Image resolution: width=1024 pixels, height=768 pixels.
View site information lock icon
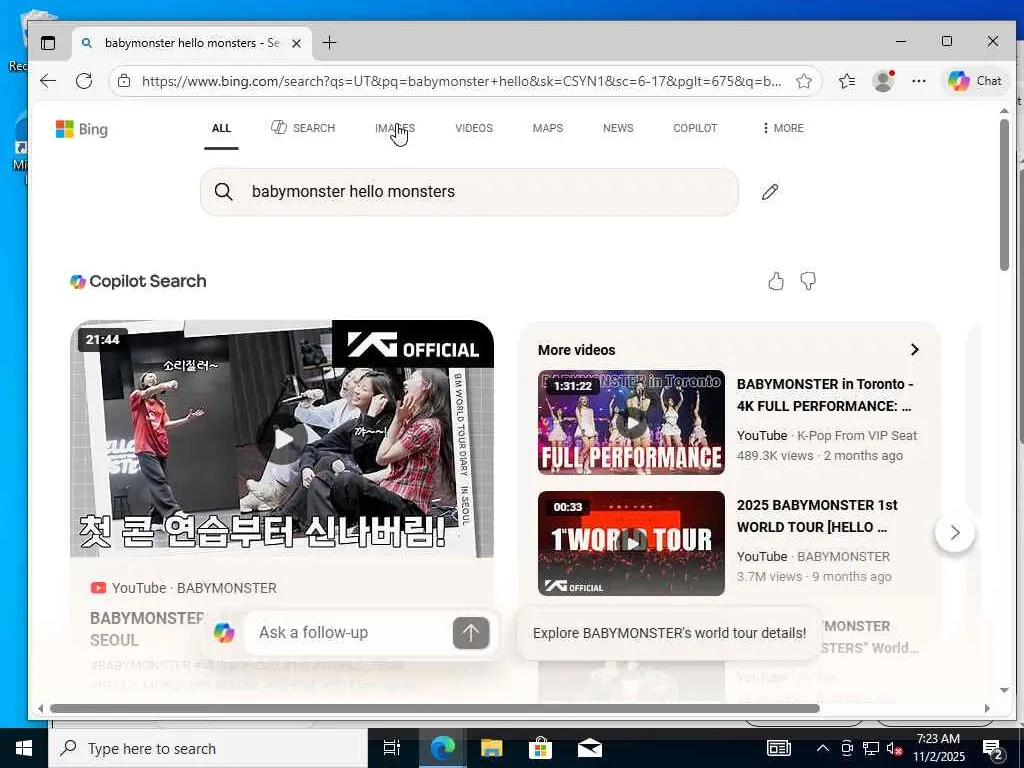pyautogui.click(x=124, y=81)
